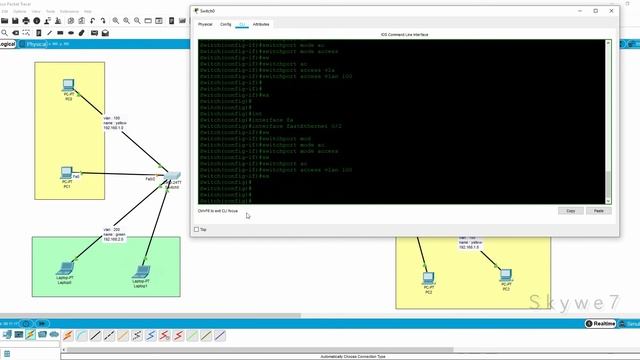Select the Draw Line tool
Screen dimensions: 640x360
click(x=49, y=33)
